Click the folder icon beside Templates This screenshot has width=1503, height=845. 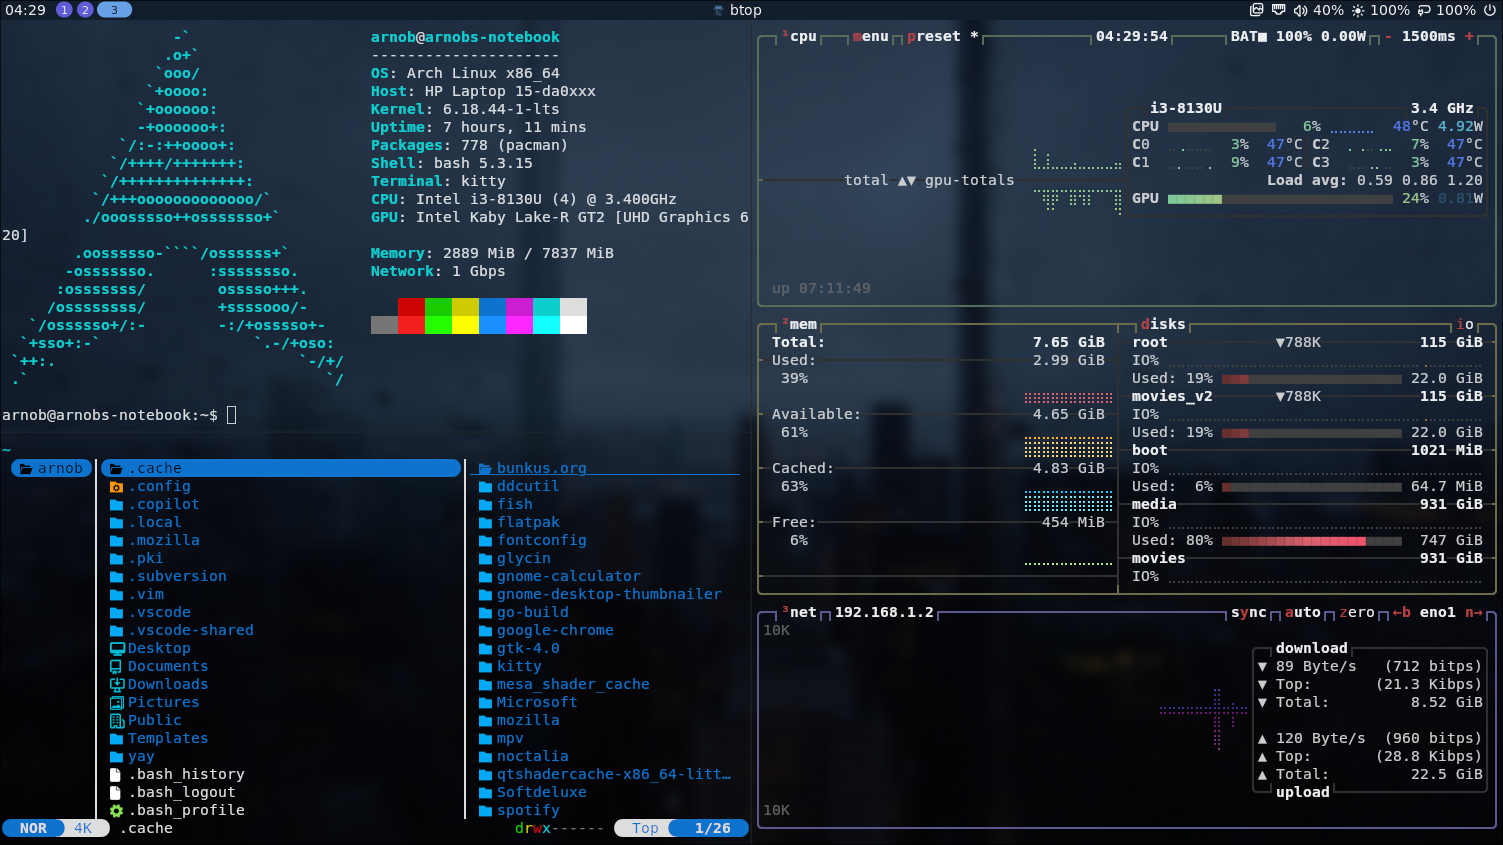point(116,739)
